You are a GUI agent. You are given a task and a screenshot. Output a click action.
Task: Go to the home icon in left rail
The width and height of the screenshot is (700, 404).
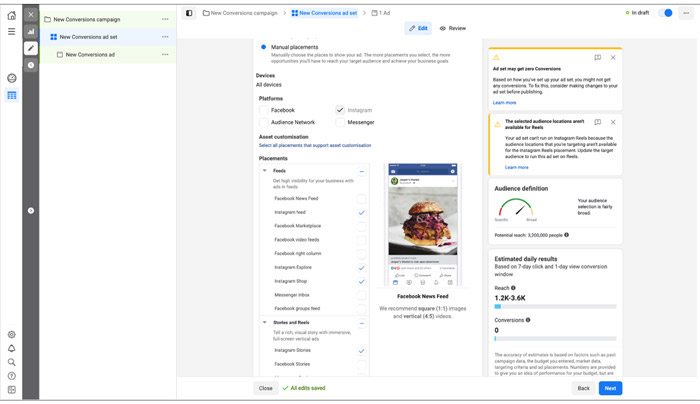pyautogui.click(x=12, y=16)
